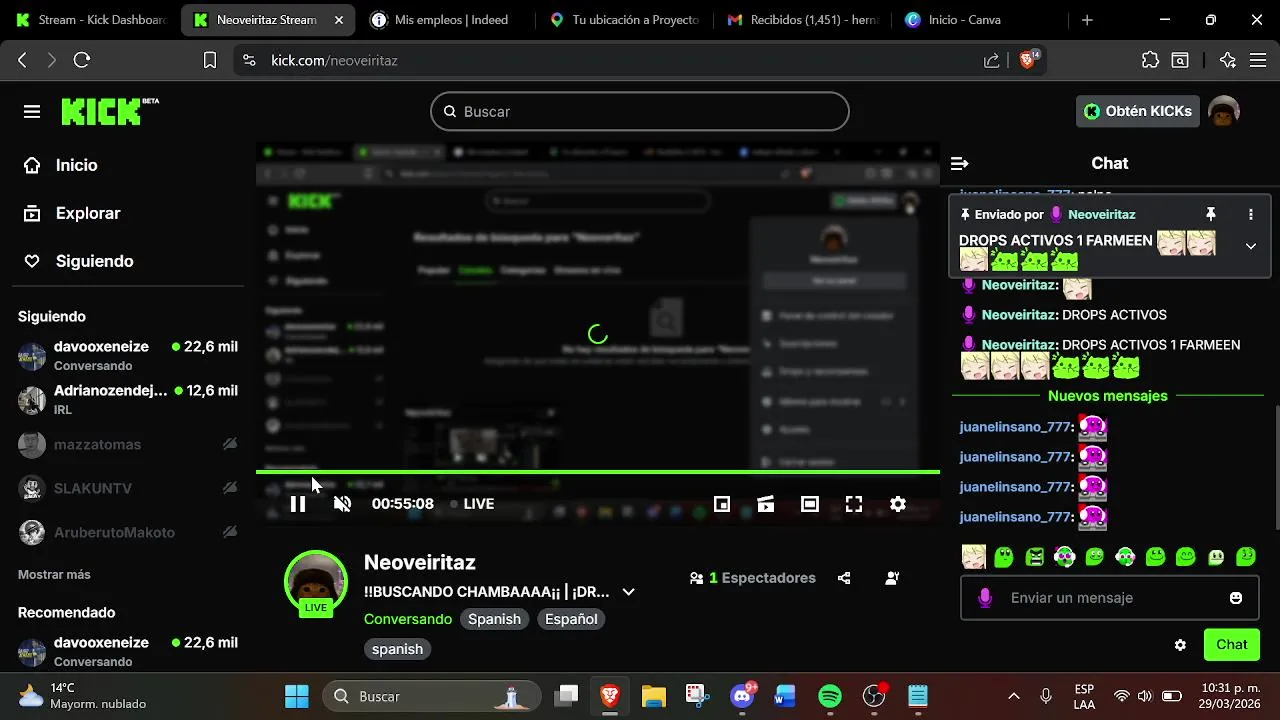Screen dimensions: 1280x720
Task: Collapse the chat panel icon
Action: pos(960,163)
